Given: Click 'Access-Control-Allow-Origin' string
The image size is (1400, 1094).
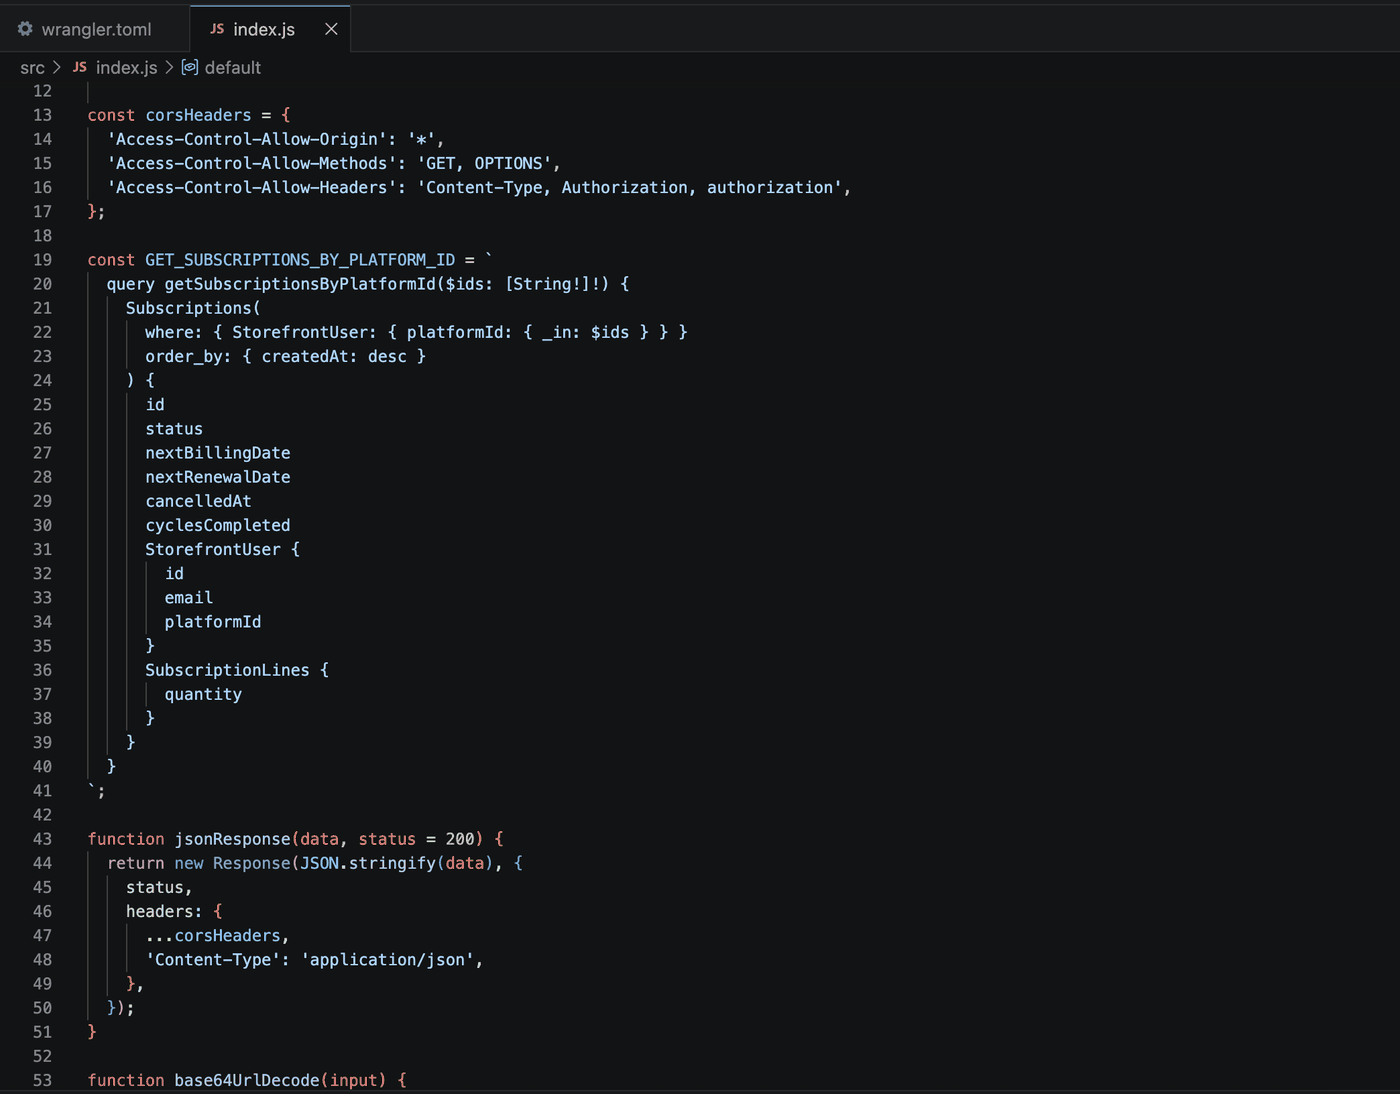Looking at the screenshot, I should (247, 139).
